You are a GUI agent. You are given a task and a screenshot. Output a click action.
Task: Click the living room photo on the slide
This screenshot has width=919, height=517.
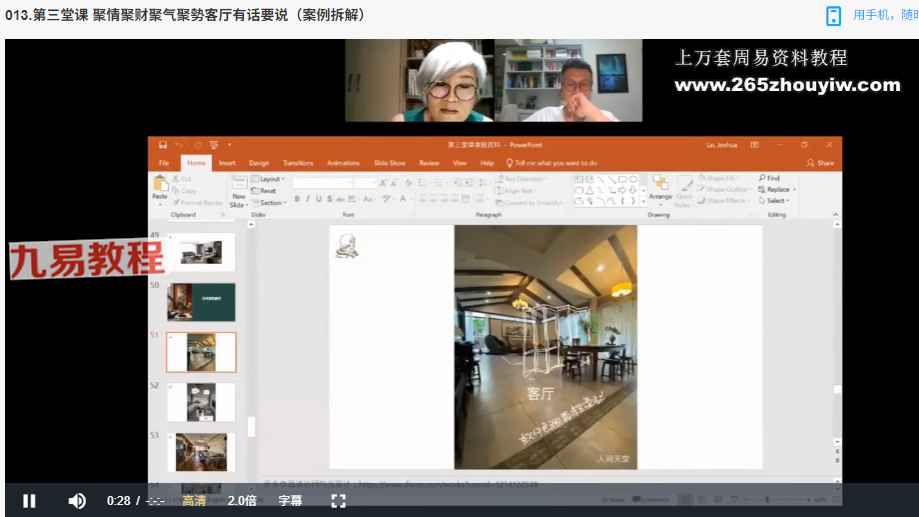point(546,347)
